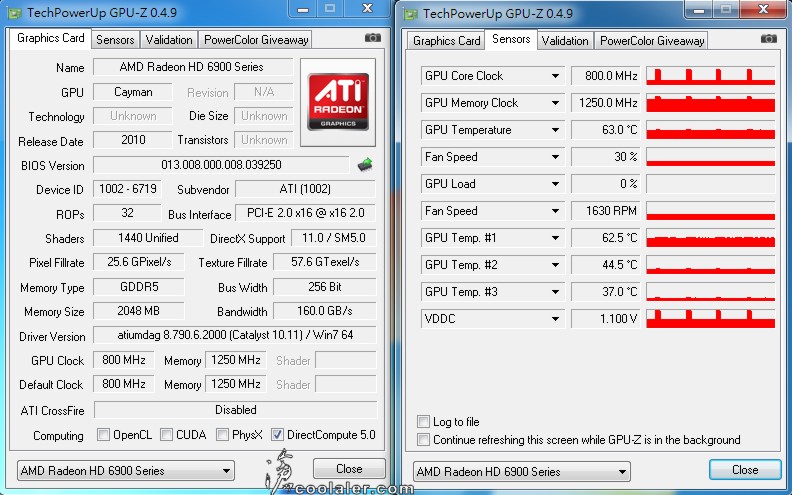Image resolution: width=792 pixels, height=495 pixels.
Task: Open GPU Temperature sensor dropdown
Action: [x=555, y=130]
